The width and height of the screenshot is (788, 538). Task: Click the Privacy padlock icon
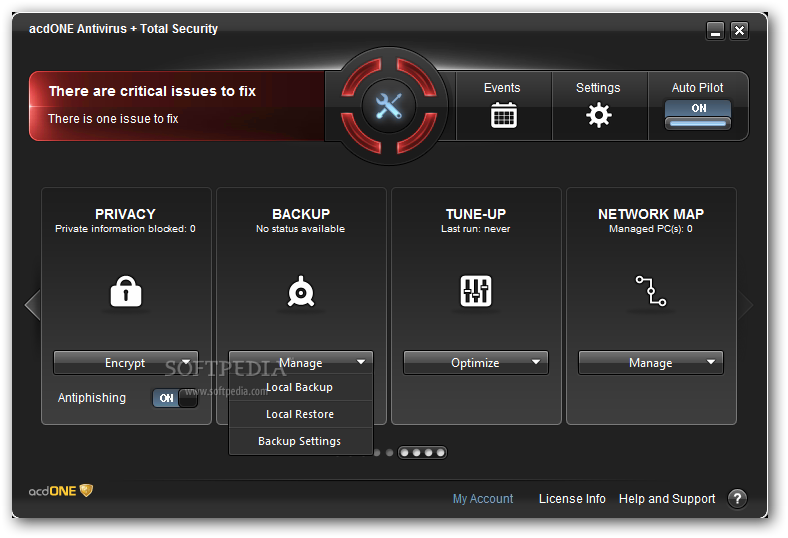click(x=126, y=291)
